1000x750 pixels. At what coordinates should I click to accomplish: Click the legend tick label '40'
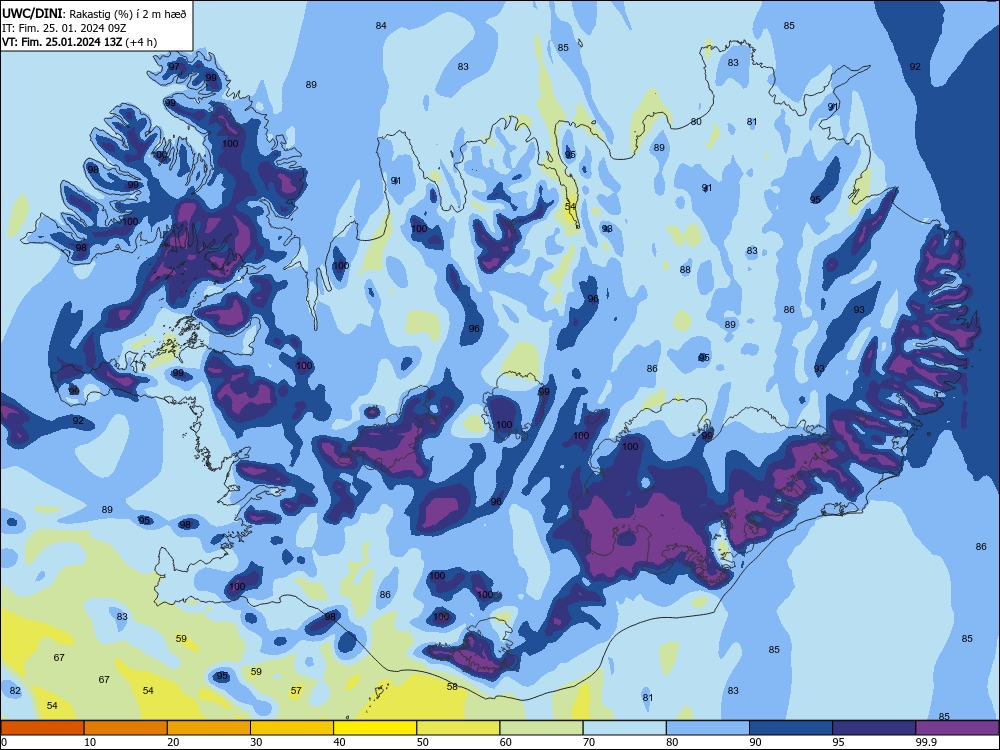[339, 742]
